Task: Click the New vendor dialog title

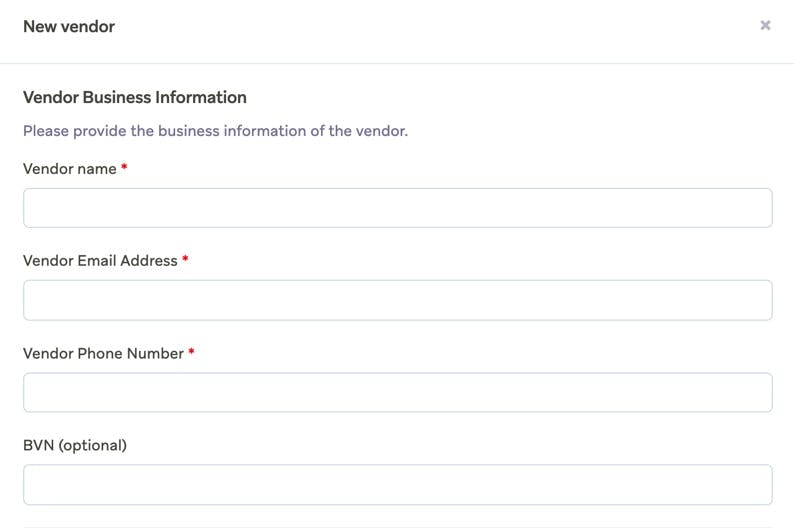Action: pyautogui.click(x=69, y=27)
